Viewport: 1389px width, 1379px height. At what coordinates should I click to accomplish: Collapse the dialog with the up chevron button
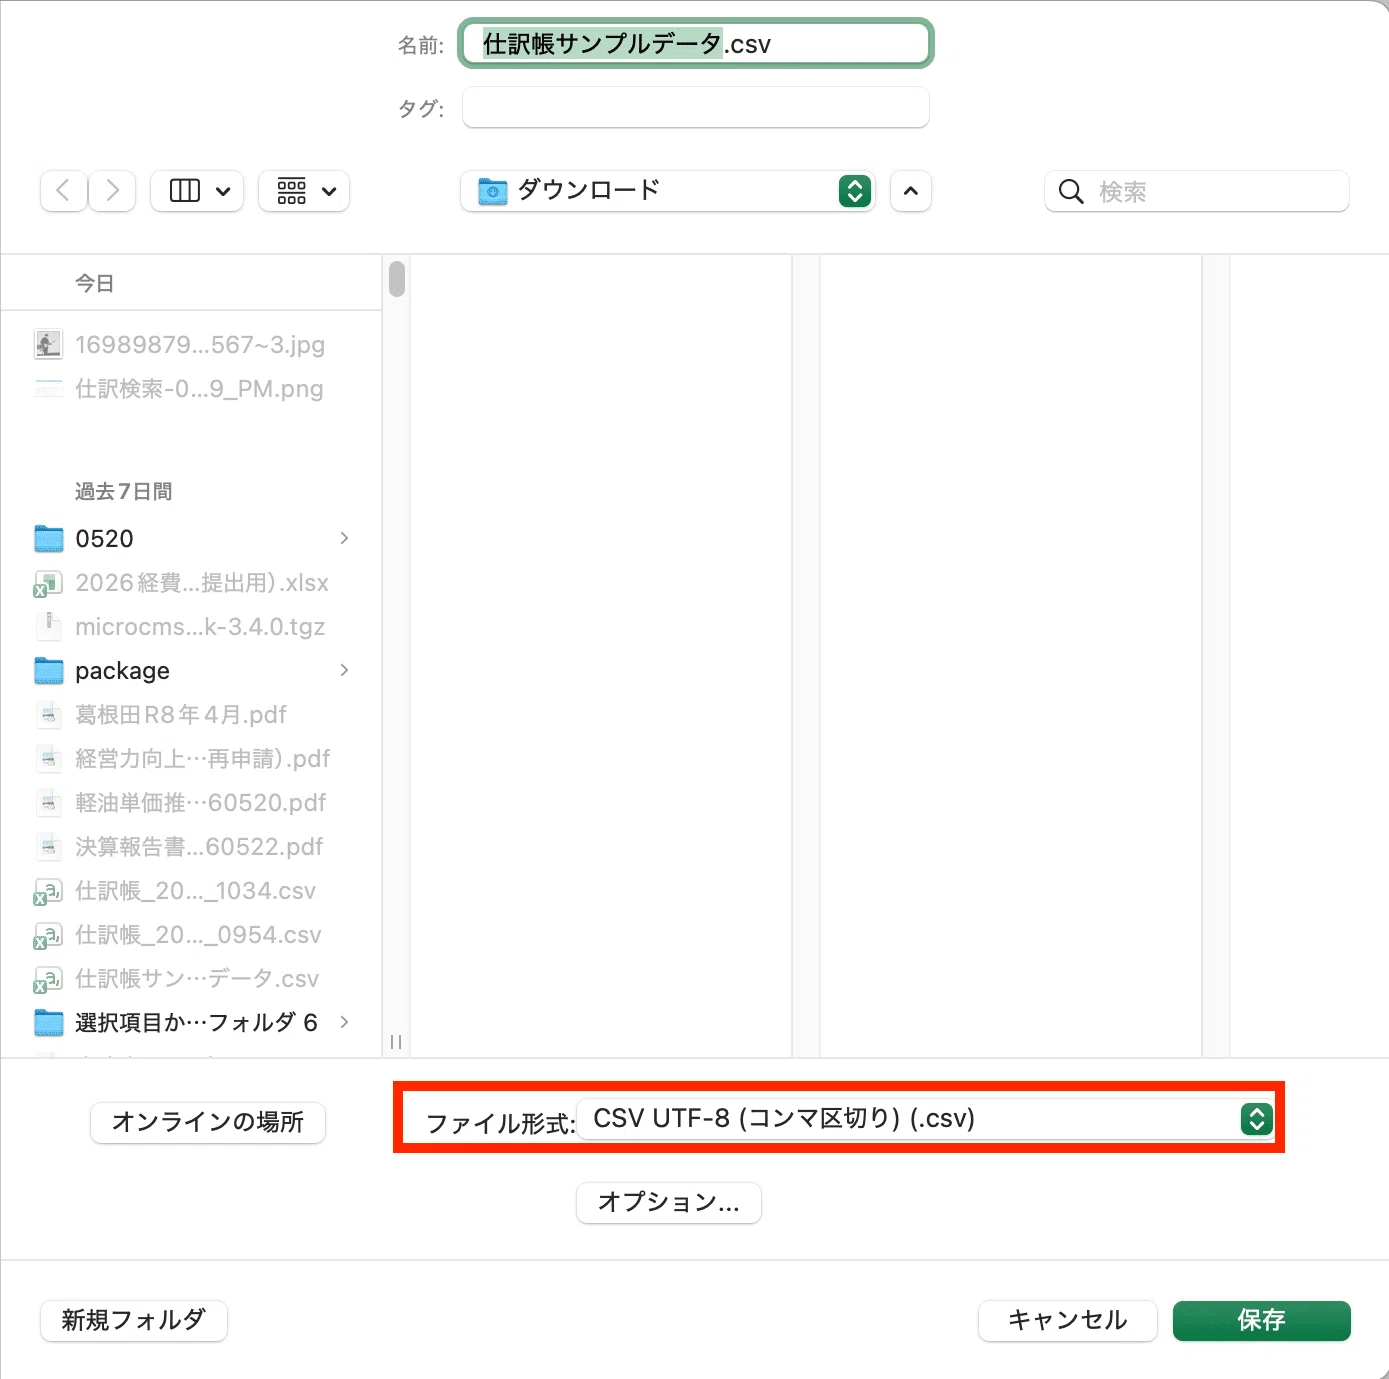coord(910,191)
